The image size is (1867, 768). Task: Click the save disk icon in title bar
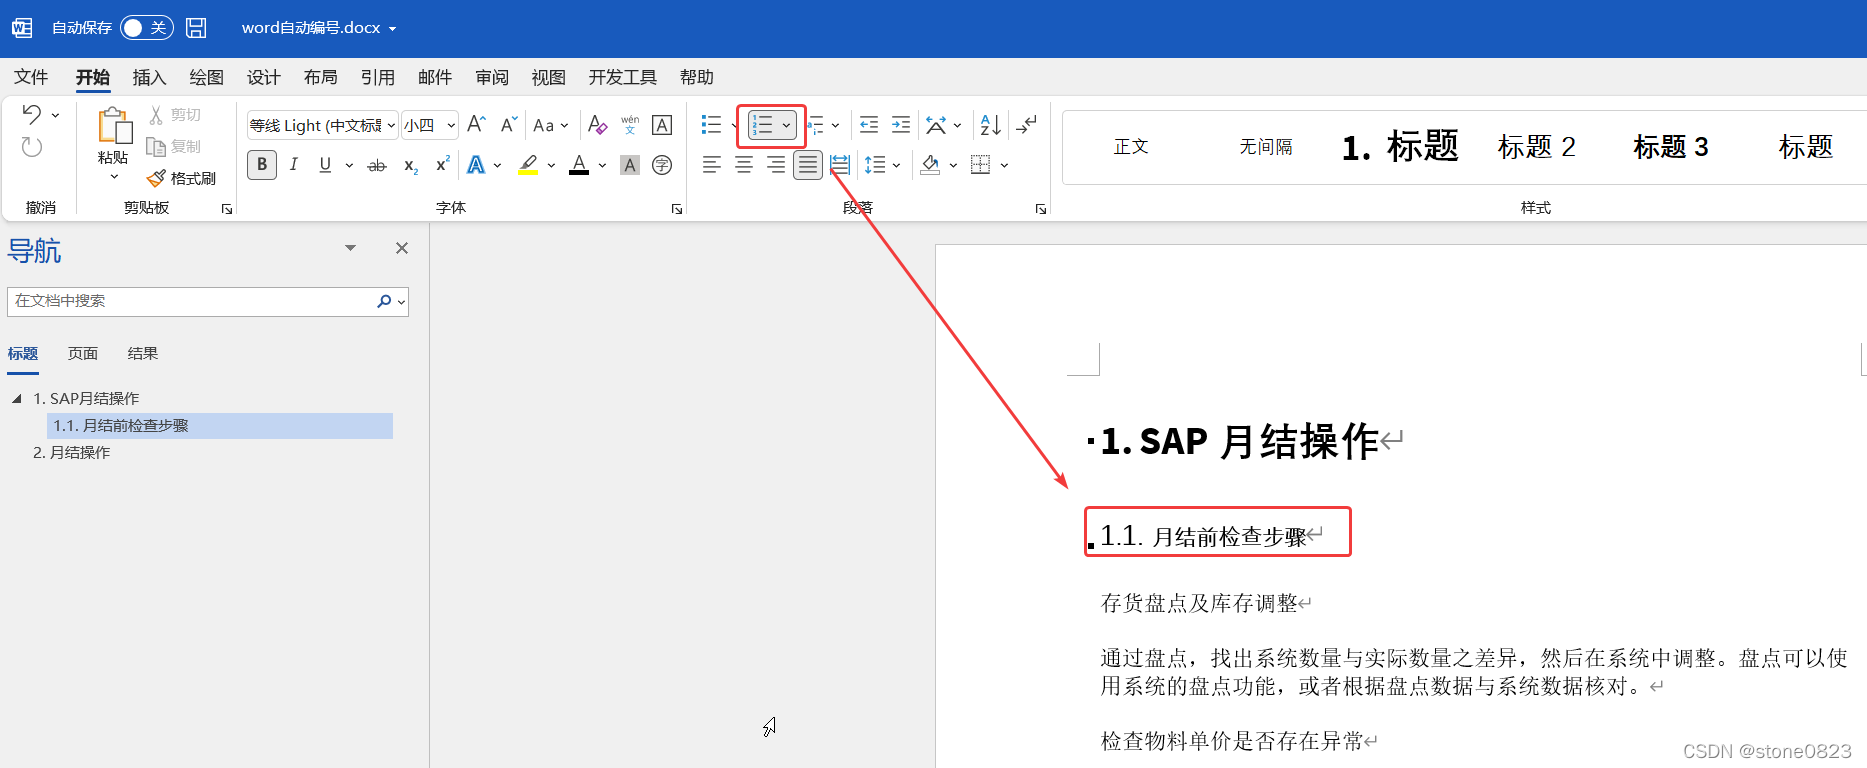tap(196, 28)
